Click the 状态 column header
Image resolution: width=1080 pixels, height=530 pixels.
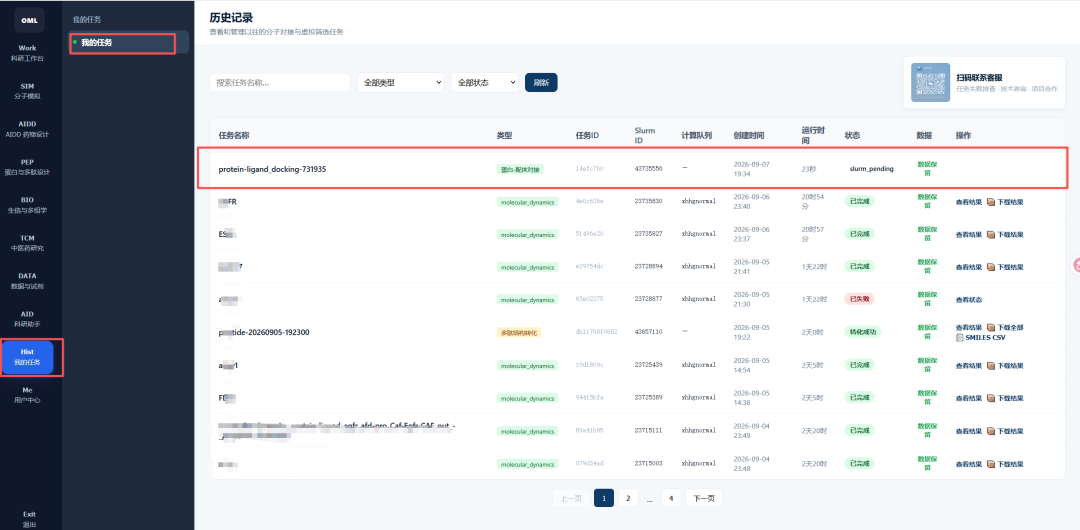[x=852, y=136]
